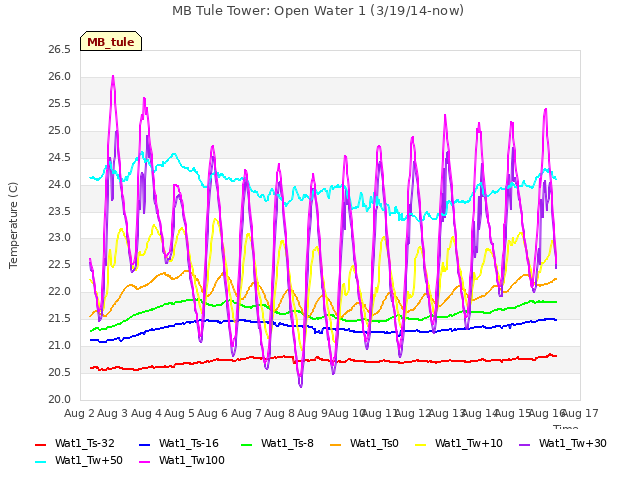Click the Aug 2 x-axis label
This screenshot has width=640, height=480.
79,414
